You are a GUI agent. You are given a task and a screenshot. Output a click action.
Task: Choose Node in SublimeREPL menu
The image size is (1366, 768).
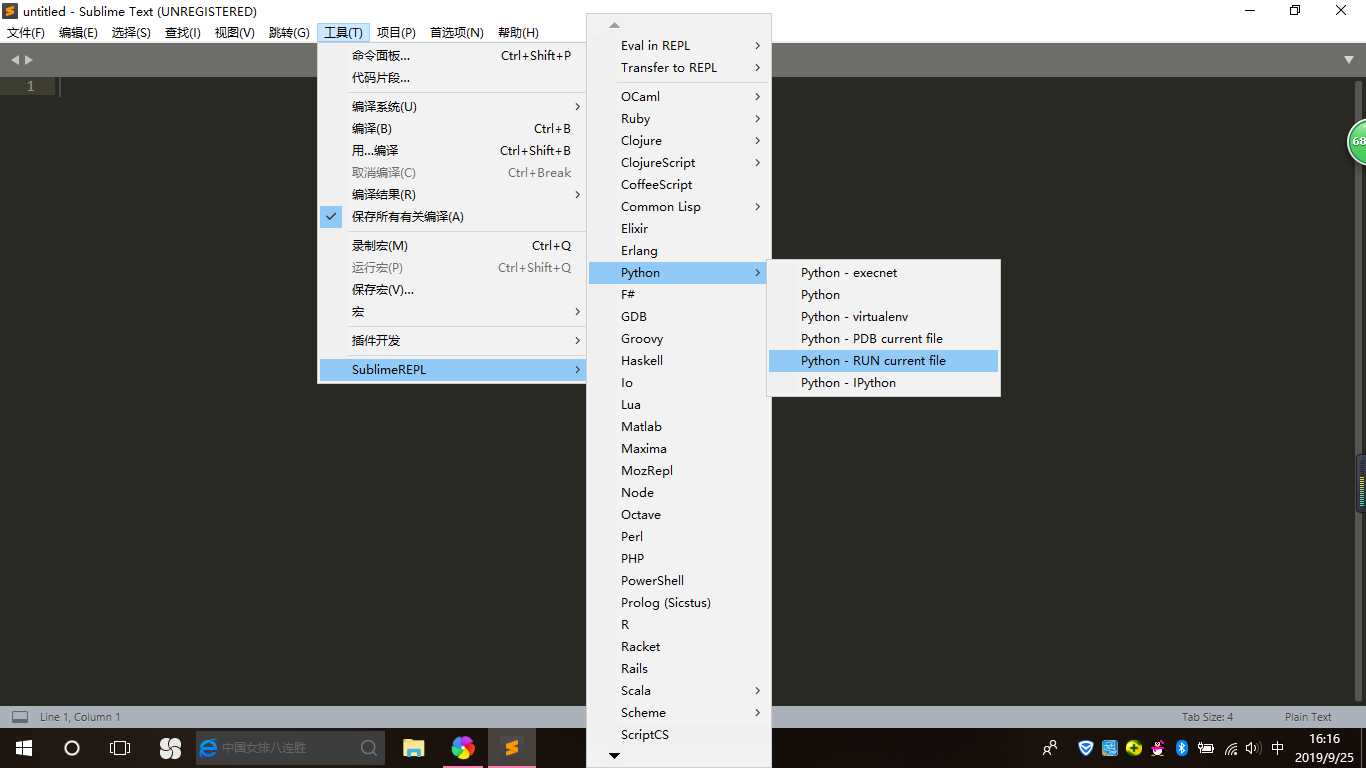tap(678, 493)
